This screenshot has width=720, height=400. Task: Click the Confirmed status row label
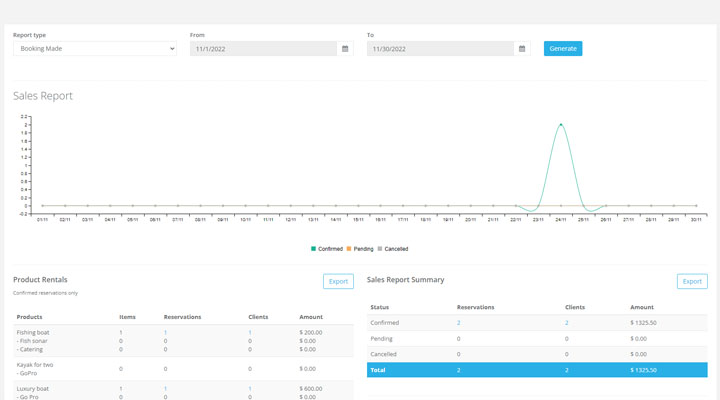[385, 323]
